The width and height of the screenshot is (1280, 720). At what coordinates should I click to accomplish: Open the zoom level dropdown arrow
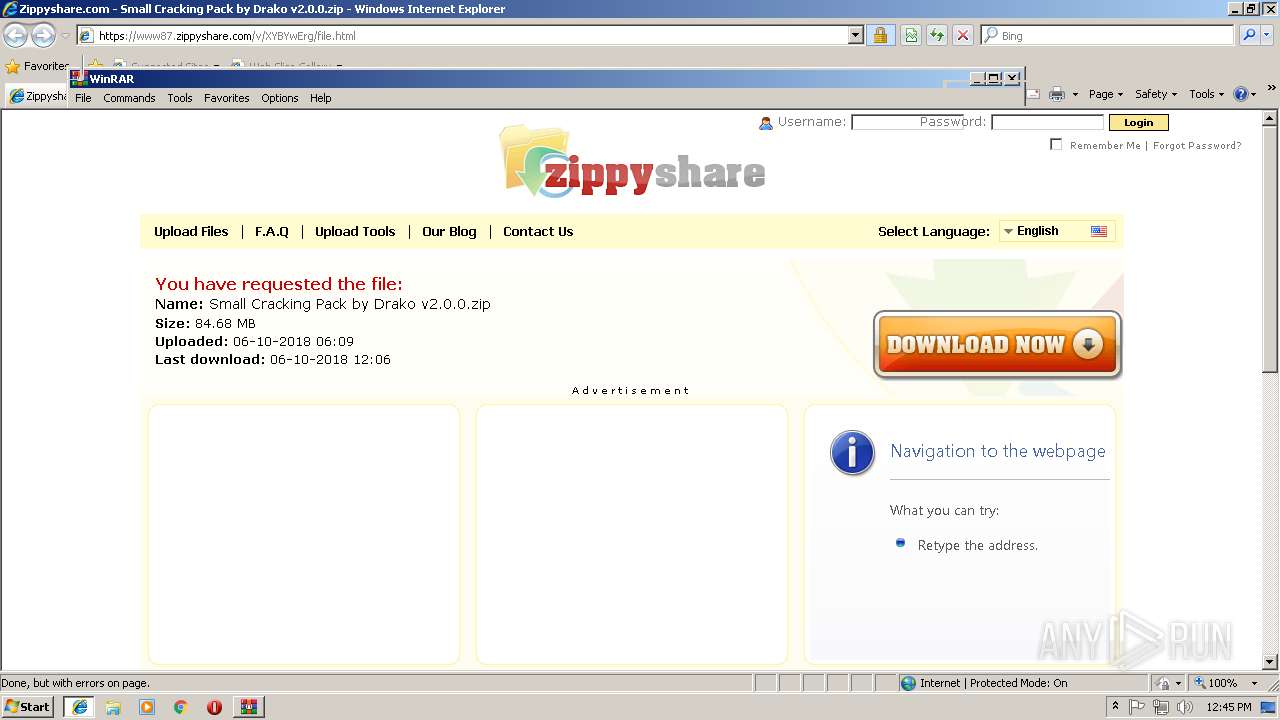1254,683
